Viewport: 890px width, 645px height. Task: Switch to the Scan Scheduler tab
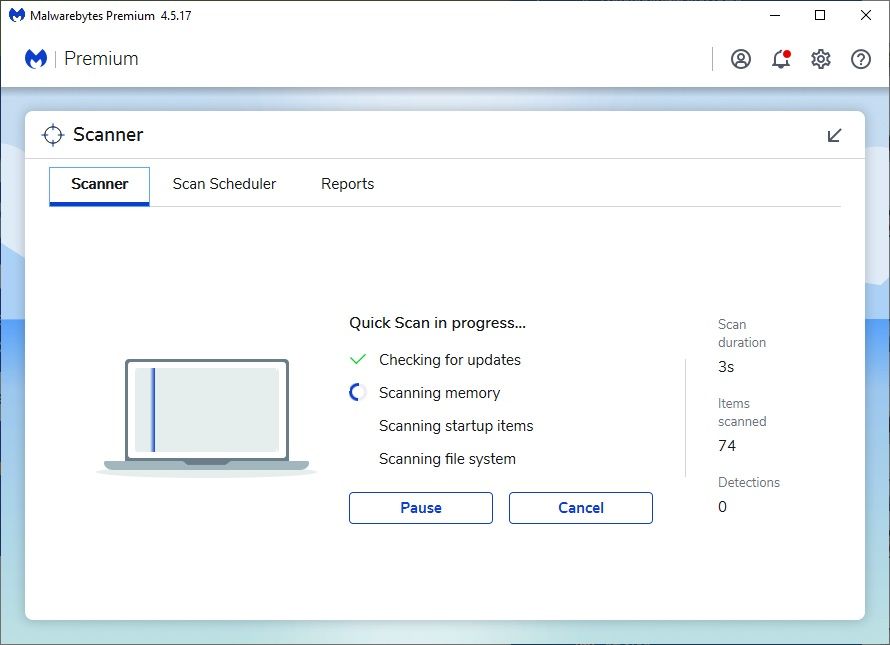tap(224, 184)
